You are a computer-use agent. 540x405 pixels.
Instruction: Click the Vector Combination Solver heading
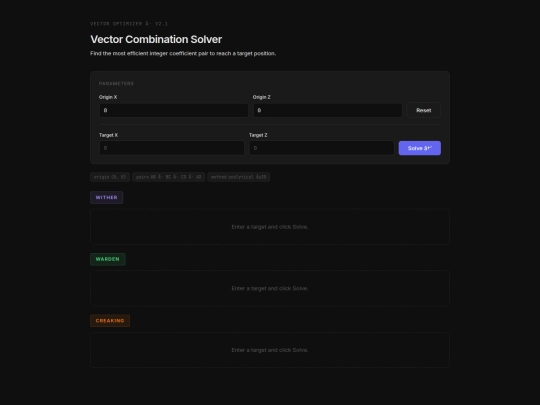tap(156, 39)
